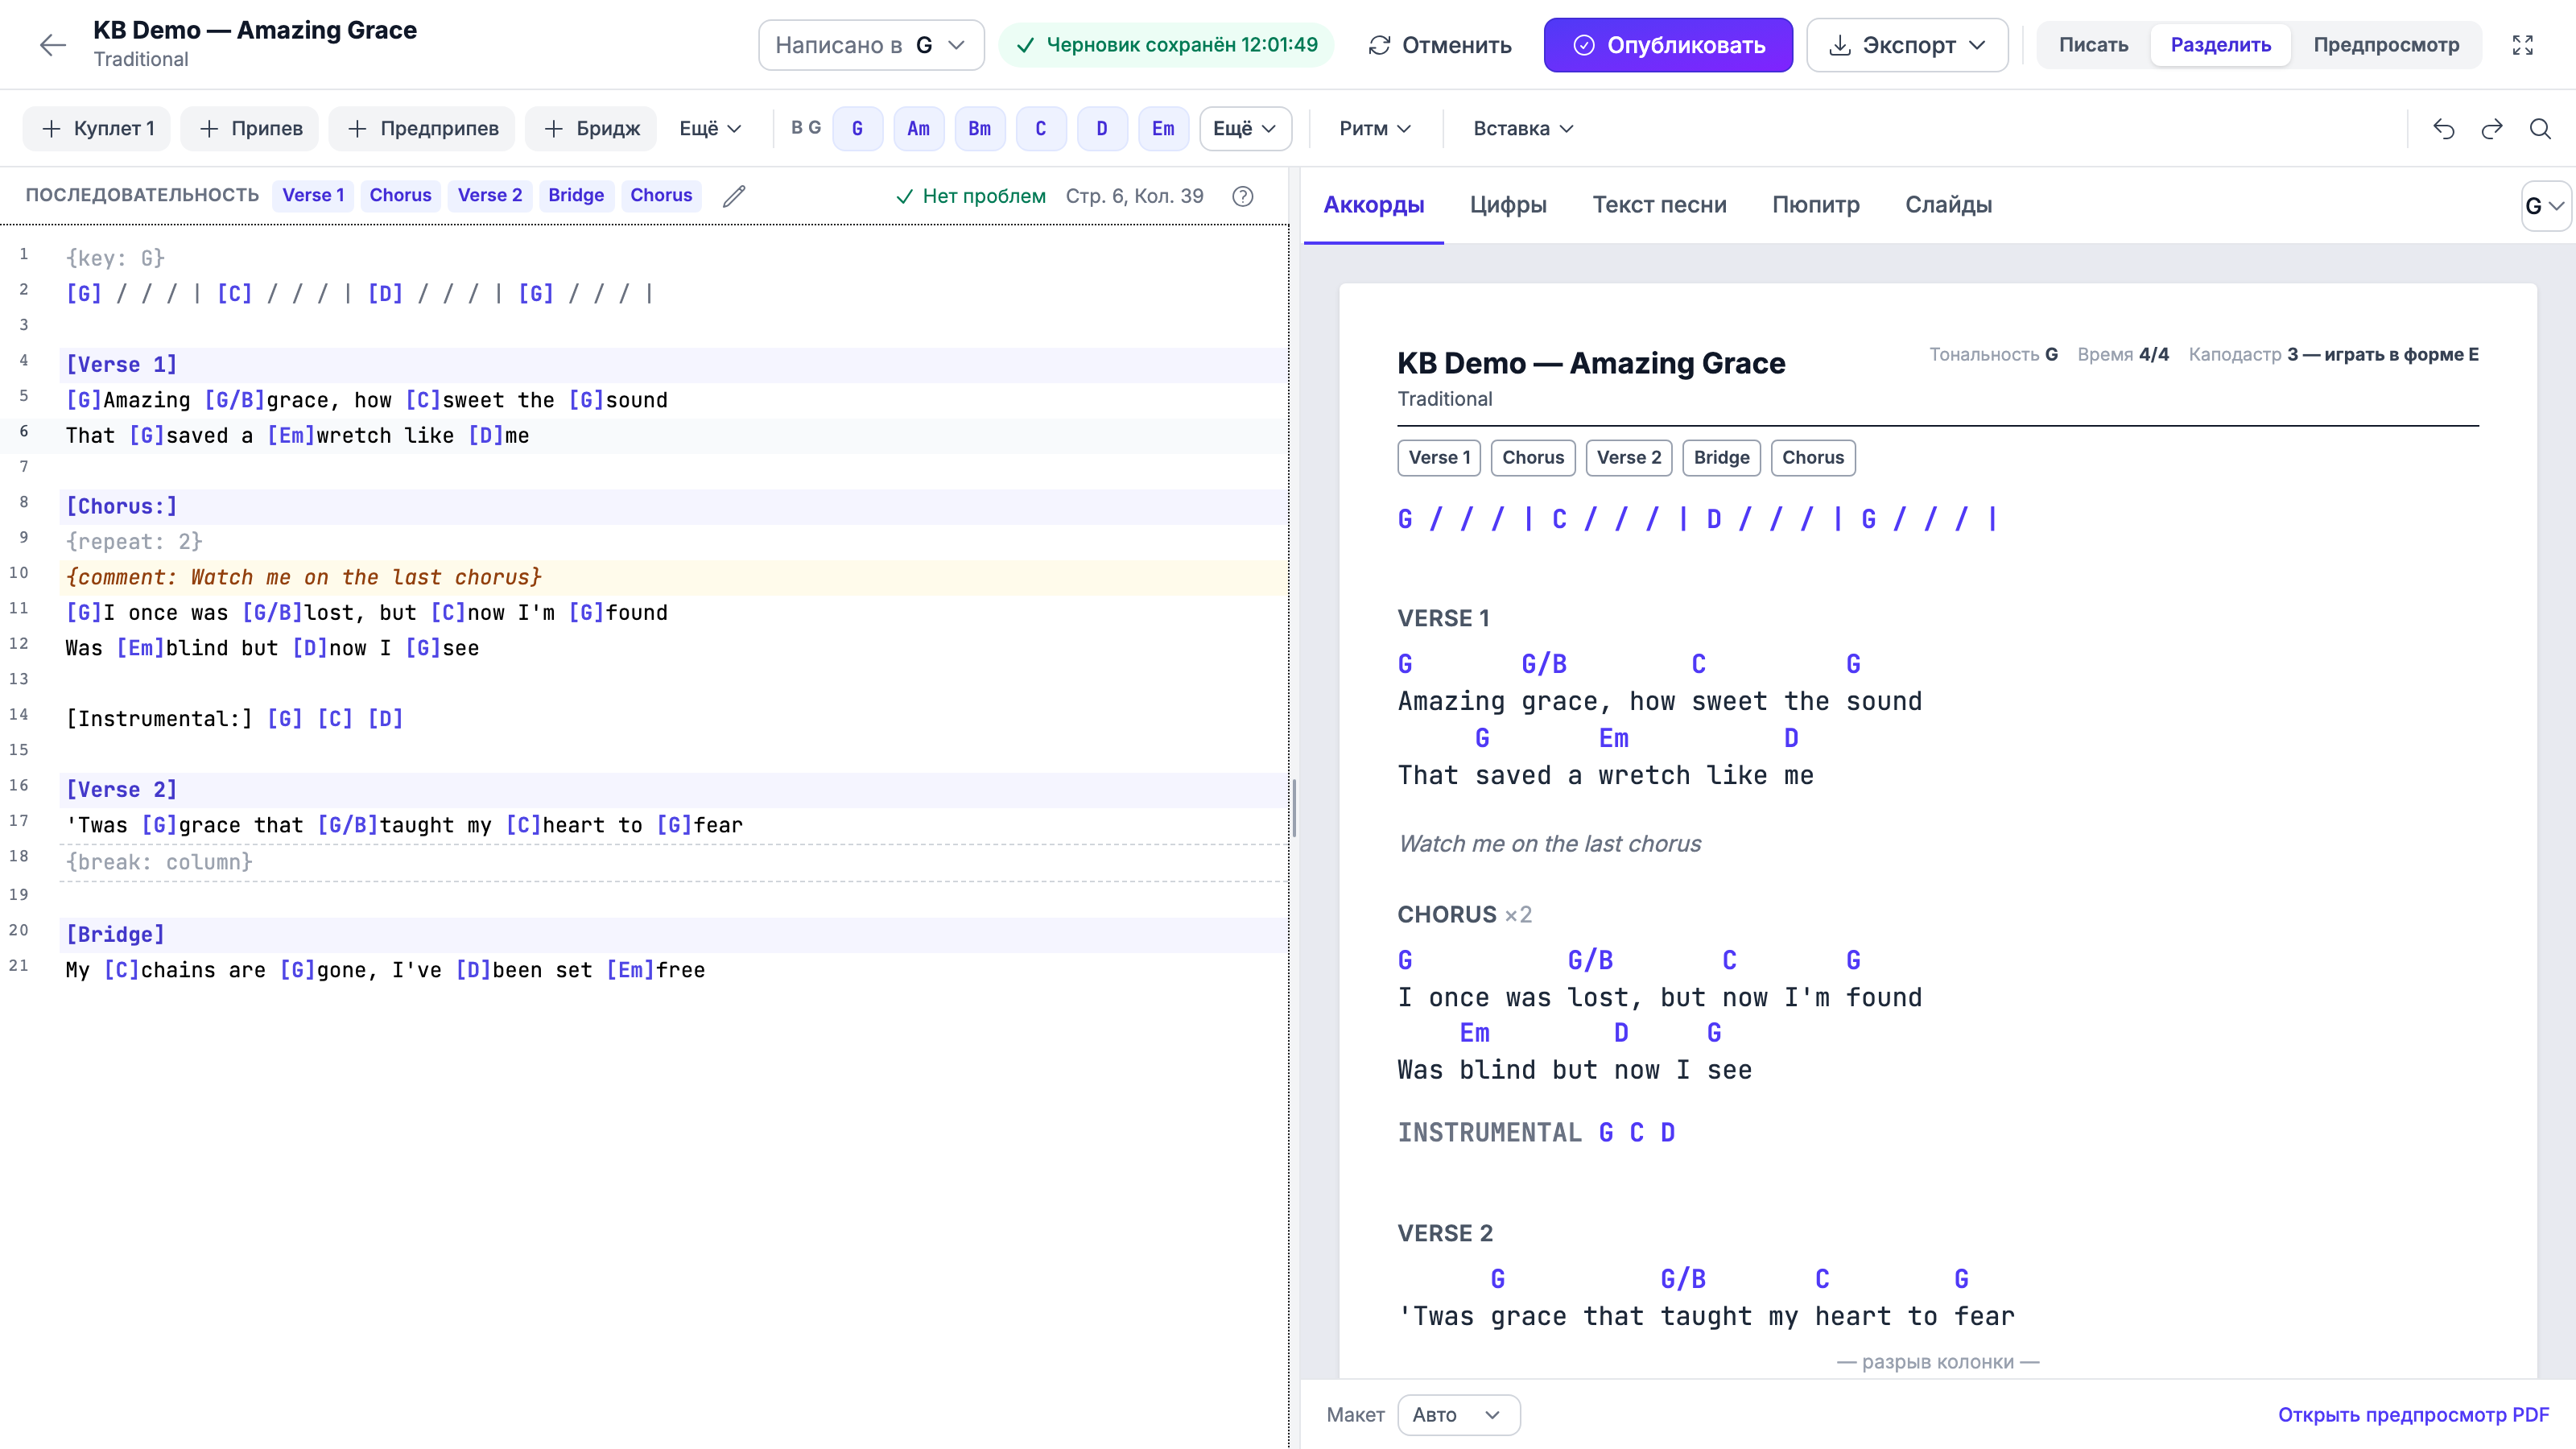Open the Макет Авто dropdown
This screenshot has width=2576, height=1449.
click(1458, 1415)
